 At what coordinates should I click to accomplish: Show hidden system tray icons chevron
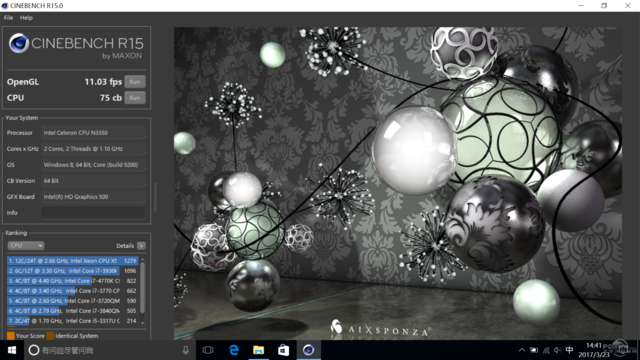tap(522, 350)
